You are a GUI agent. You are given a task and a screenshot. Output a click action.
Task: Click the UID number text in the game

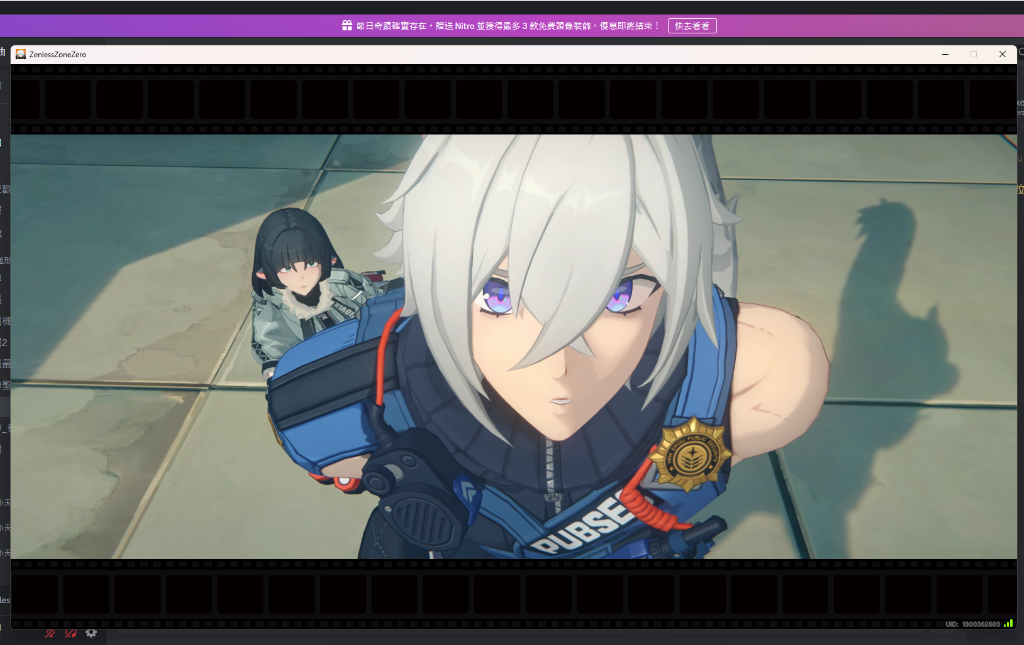tap(972, 624)
